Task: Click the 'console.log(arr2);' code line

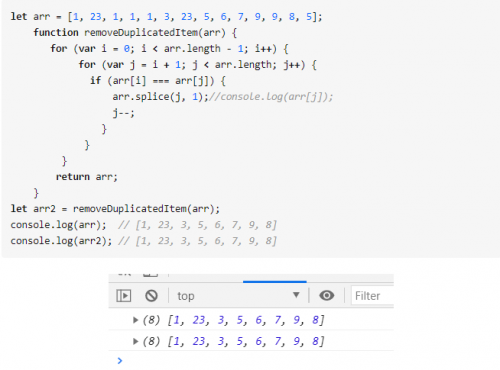Action: tap(61, 241)
